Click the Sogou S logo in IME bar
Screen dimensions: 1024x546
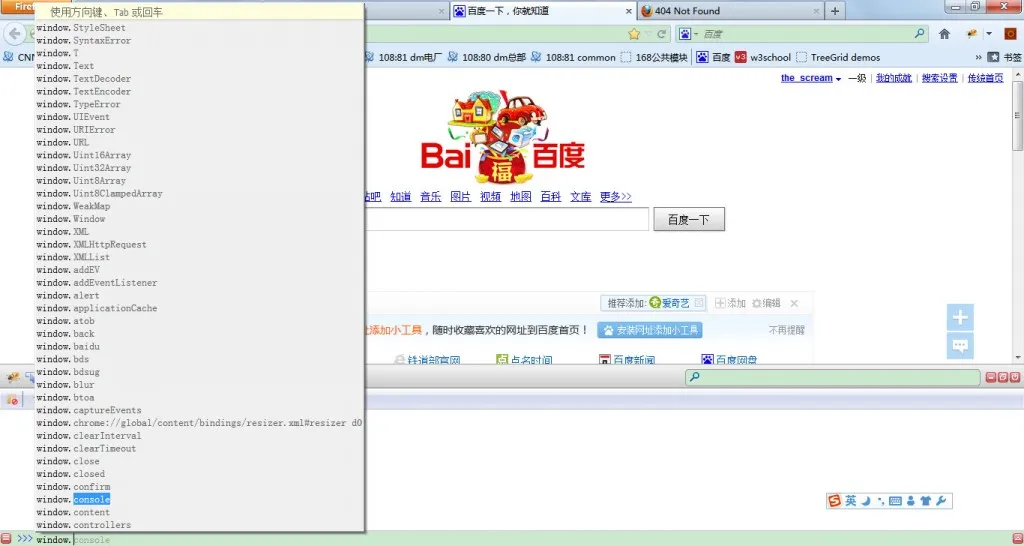[x=835, y=501]
